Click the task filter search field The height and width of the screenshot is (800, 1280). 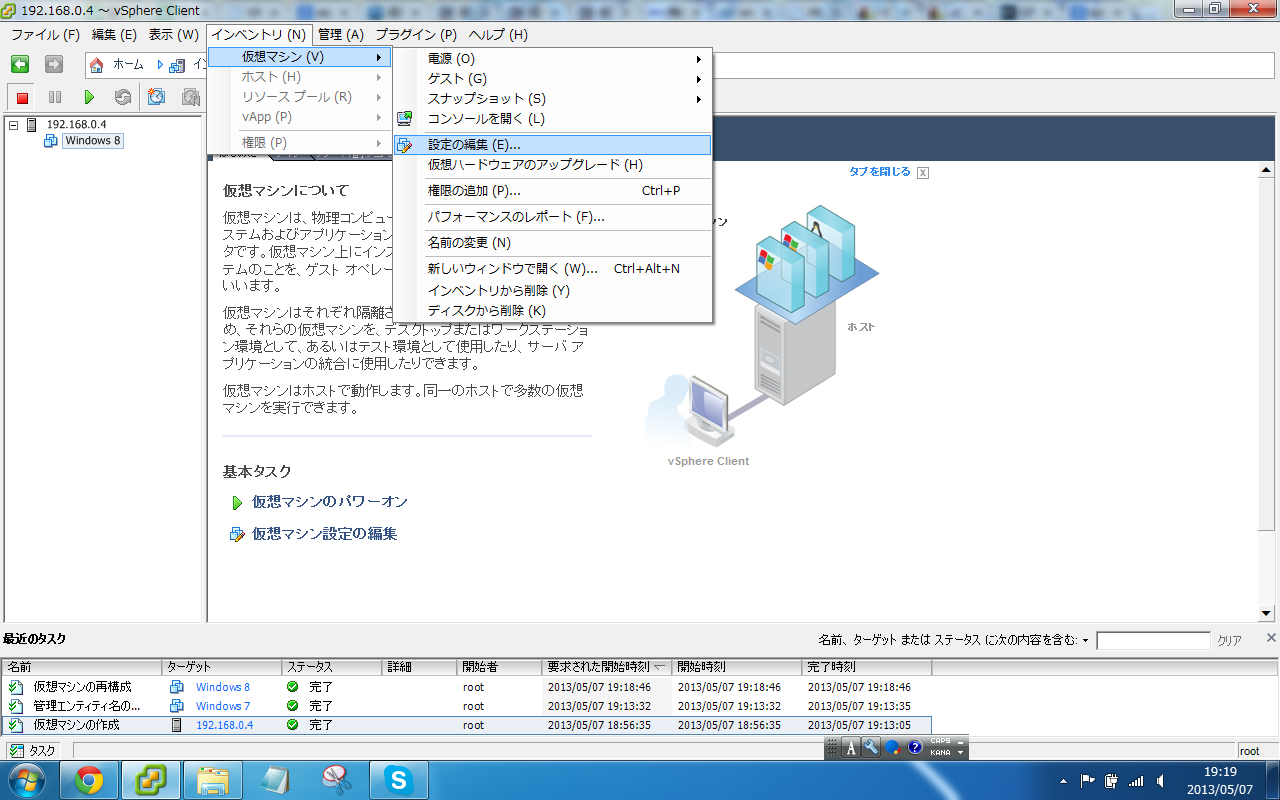(1153, 640)
